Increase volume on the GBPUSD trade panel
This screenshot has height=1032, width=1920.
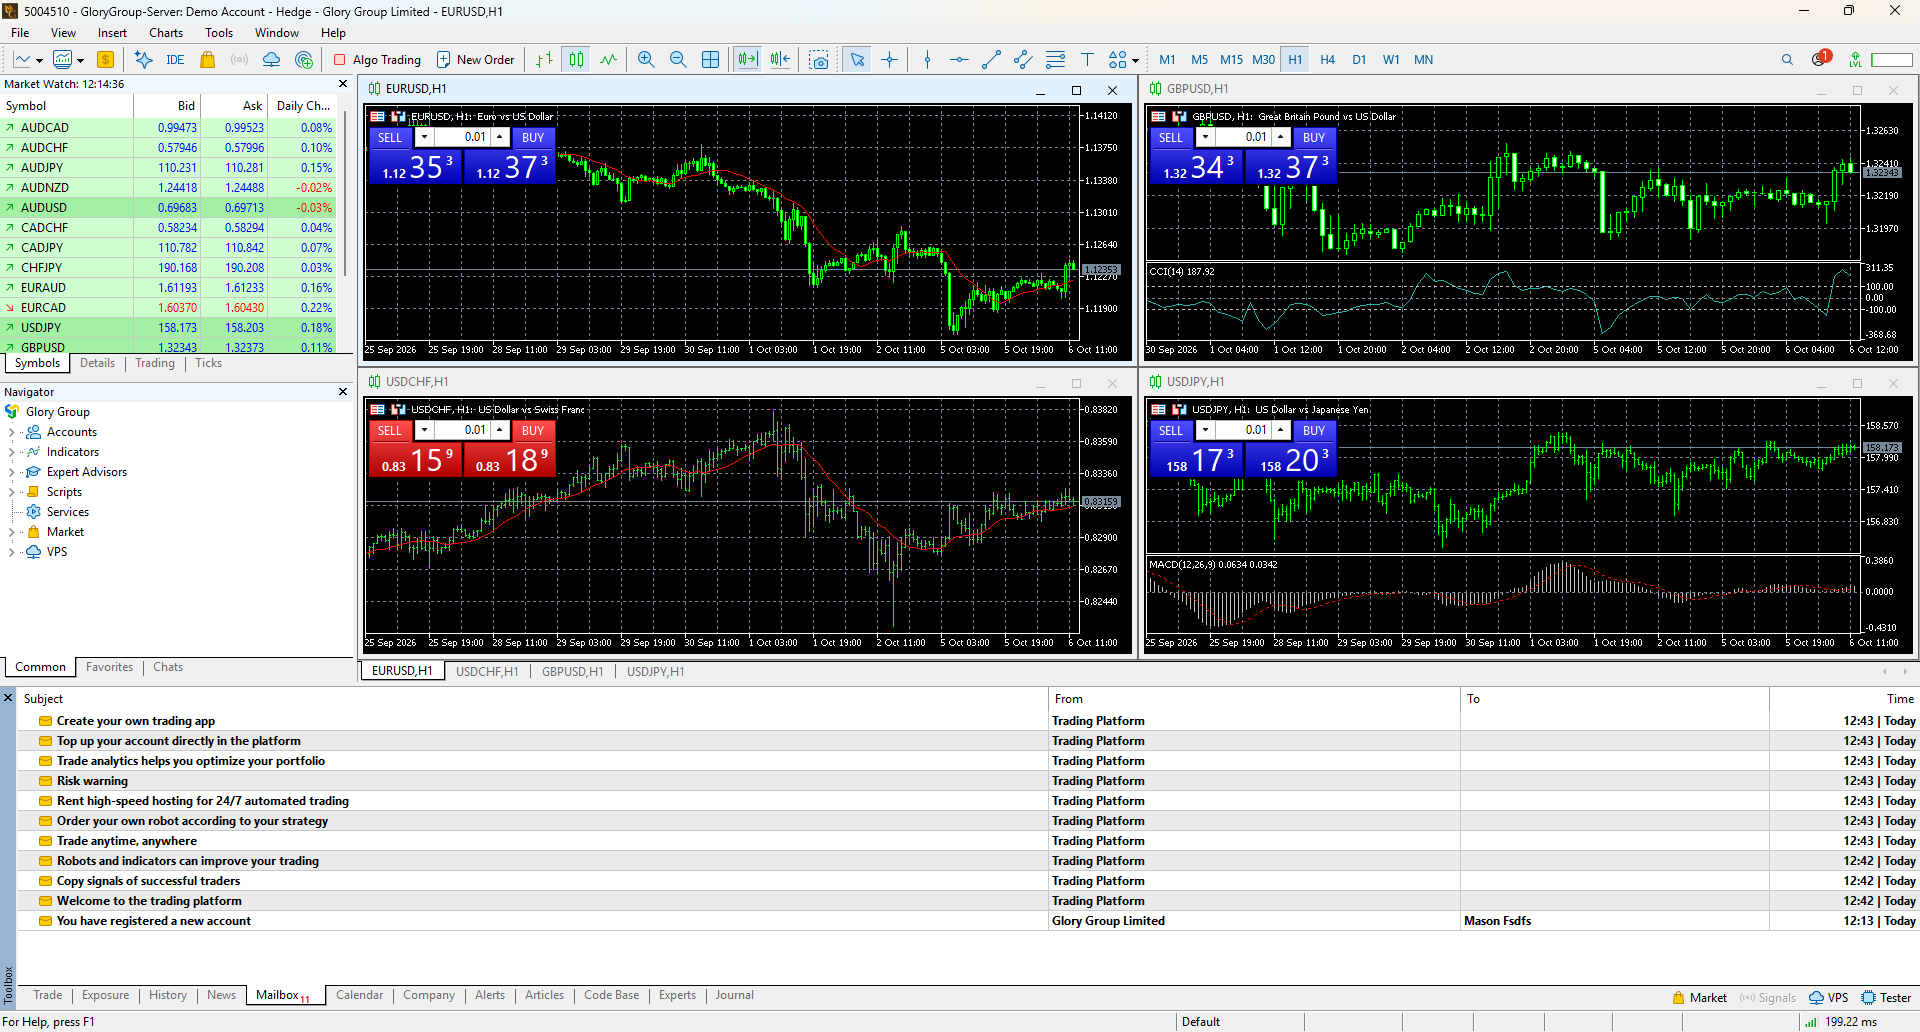pos(1280,137)
